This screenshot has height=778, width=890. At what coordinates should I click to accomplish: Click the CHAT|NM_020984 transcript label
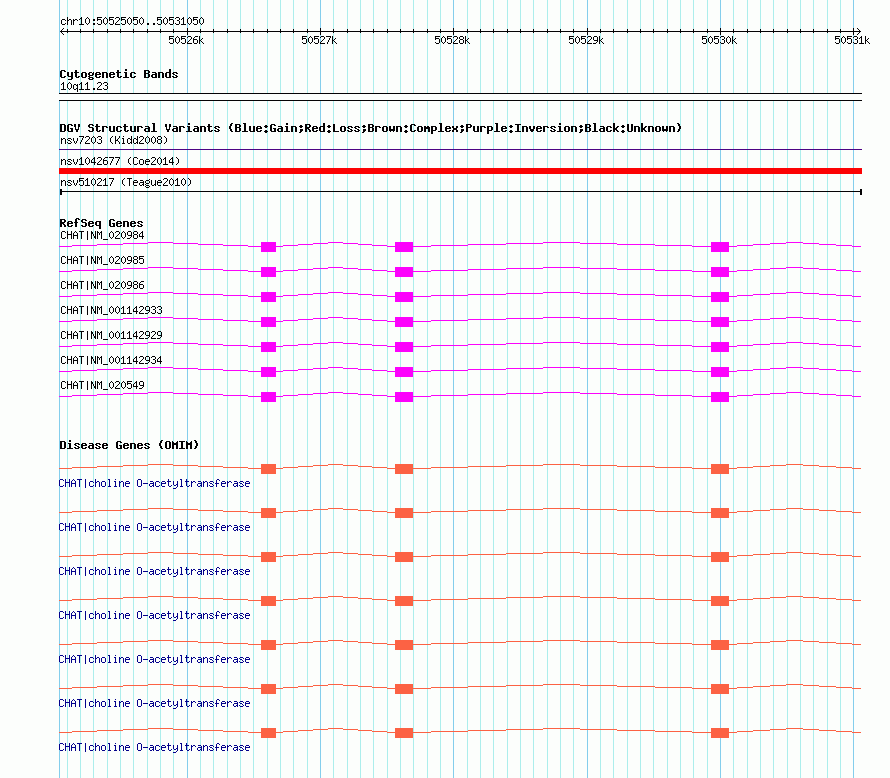click(x=102, y=235)
